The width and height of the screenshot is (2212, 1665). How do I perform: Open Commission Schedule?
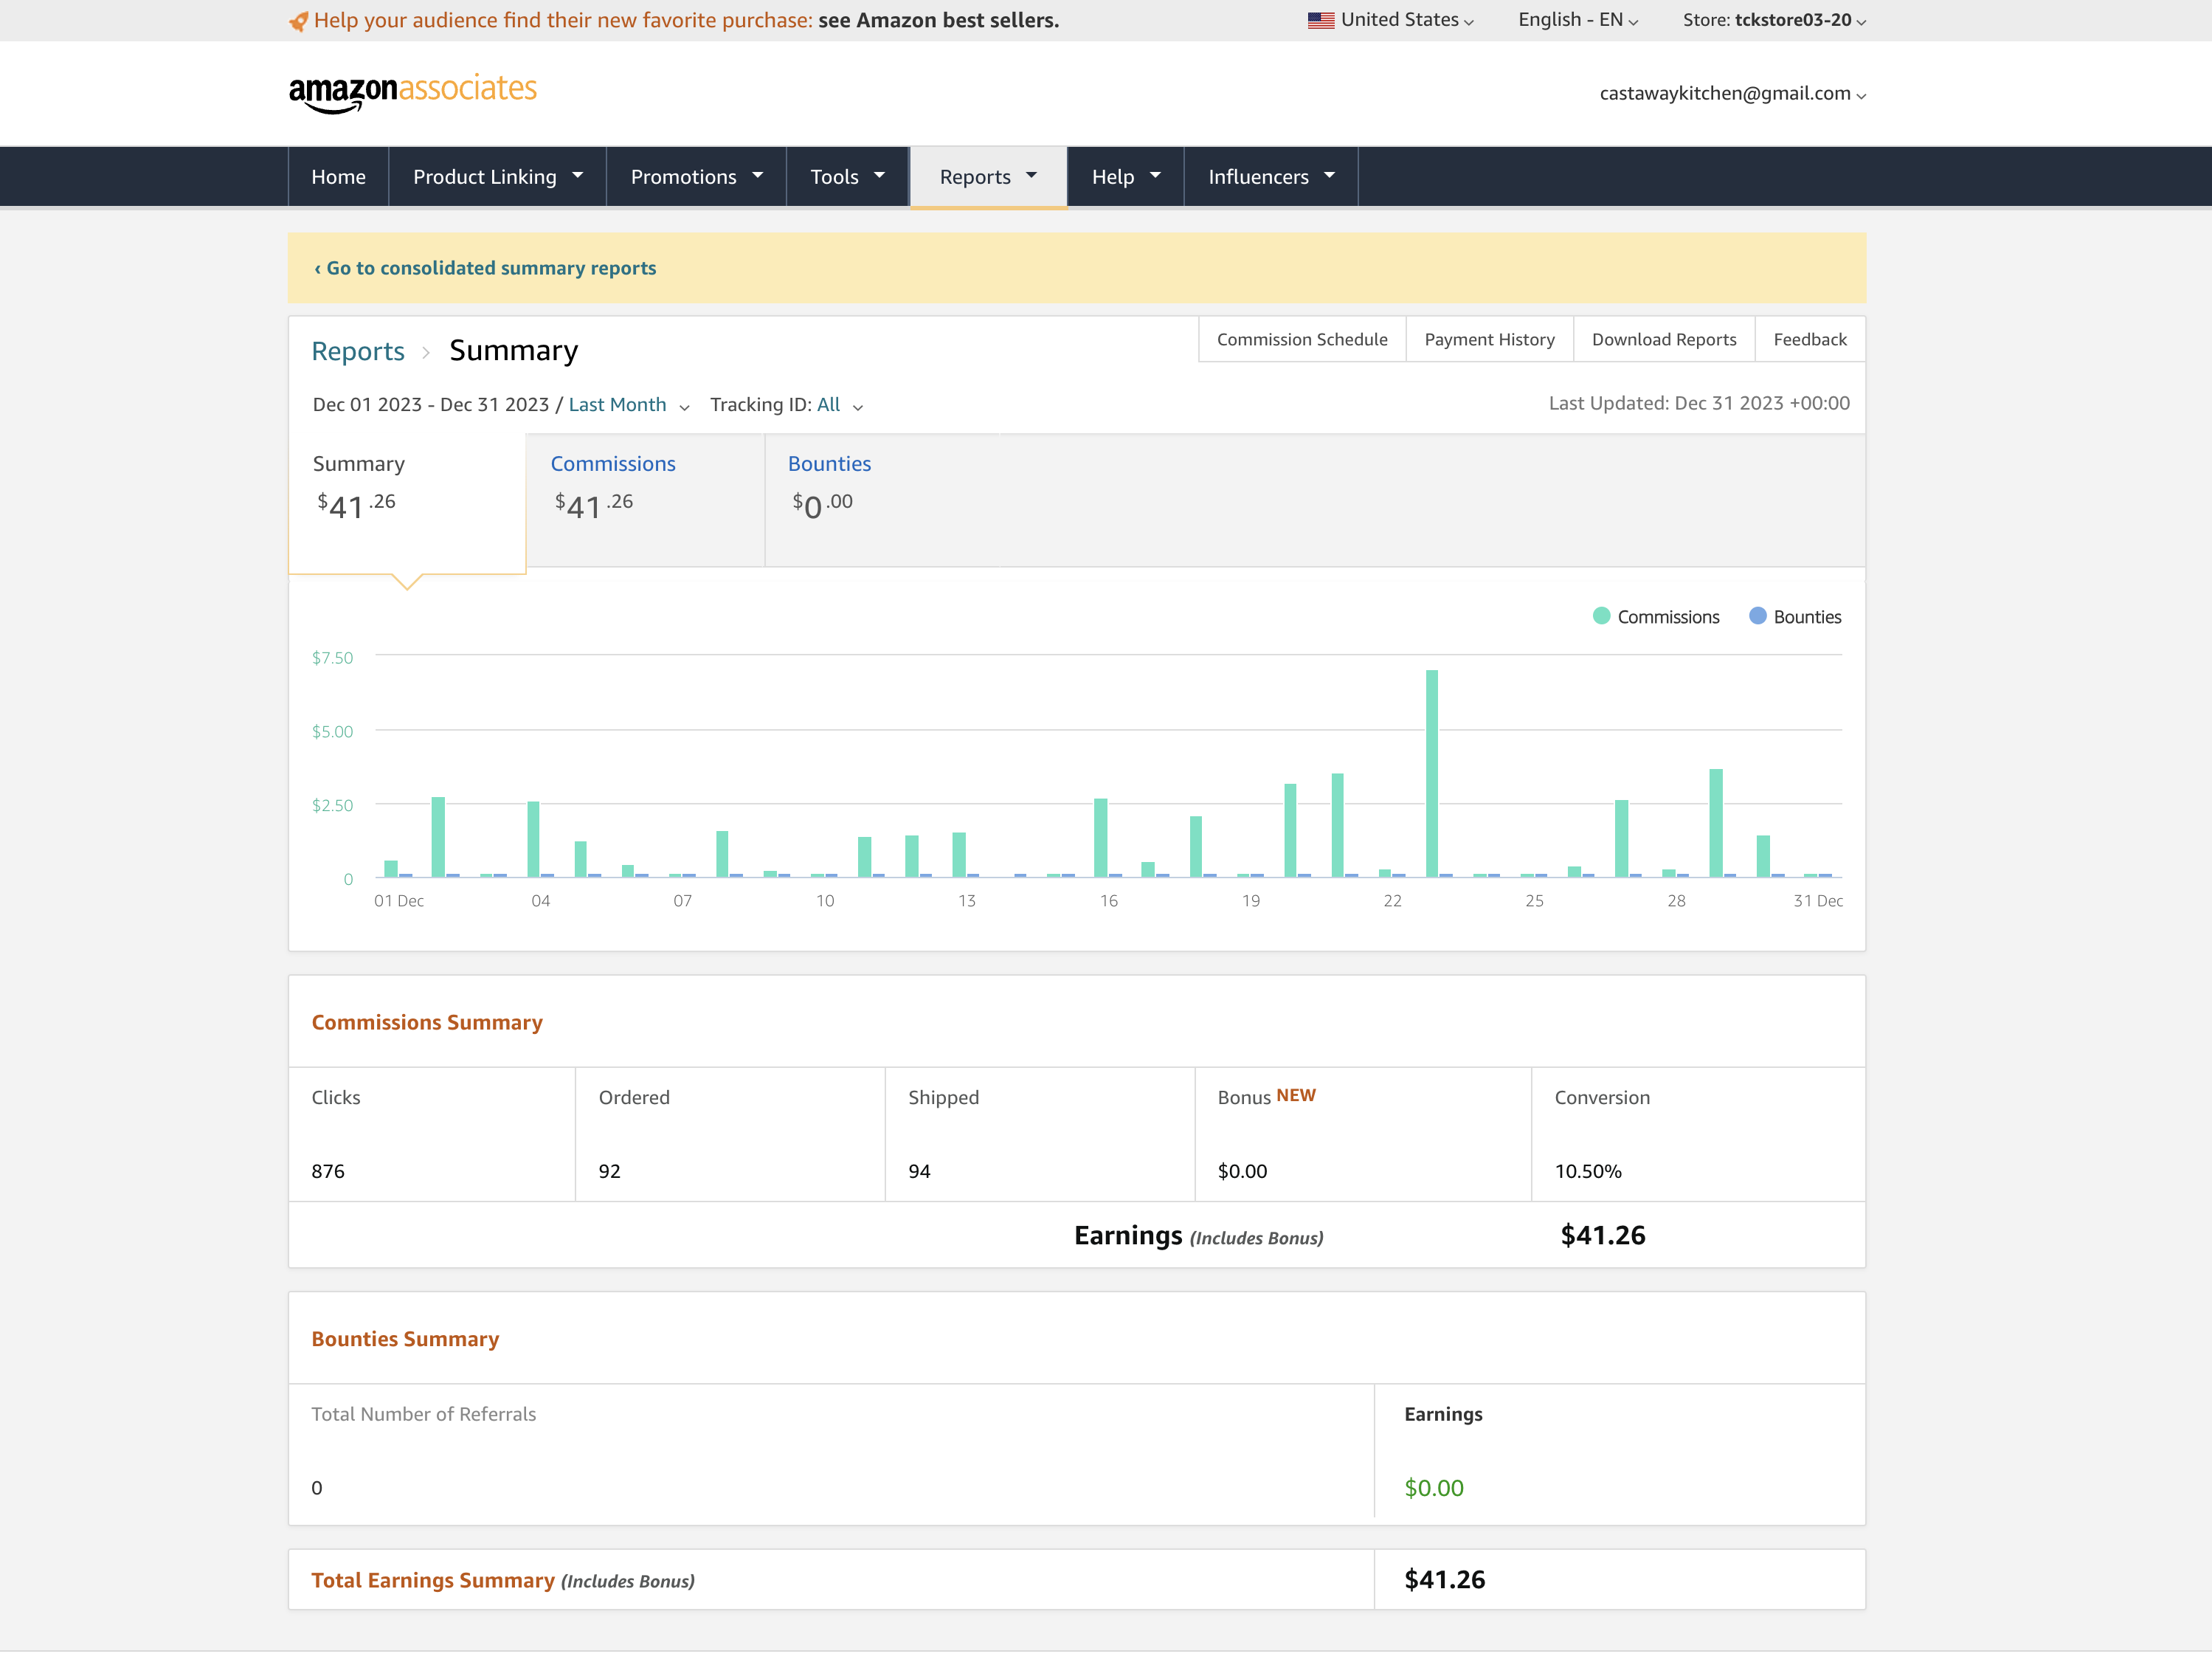(1302, 340)
